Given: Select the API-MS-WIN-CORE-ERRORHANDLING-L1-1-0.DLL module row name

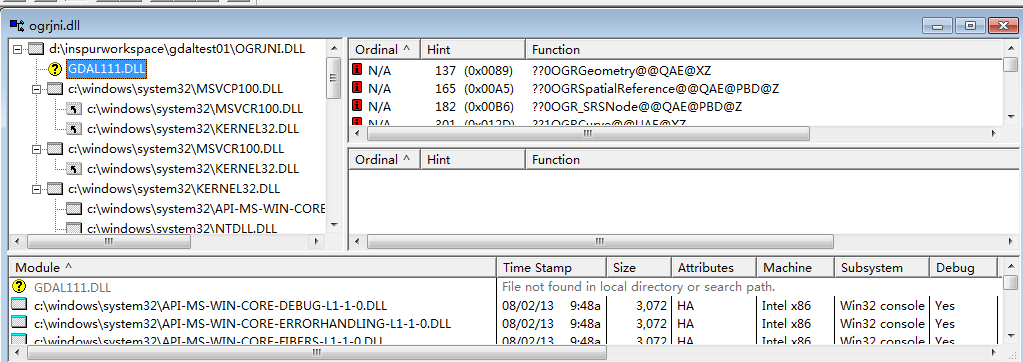Looking at the screenshot, I should coord(242,324).
